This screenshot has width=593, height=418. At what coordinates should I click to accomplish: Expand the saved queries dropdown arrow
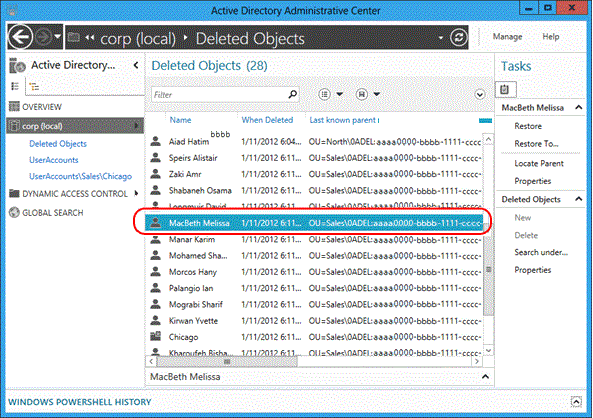(x=377, y=94)
